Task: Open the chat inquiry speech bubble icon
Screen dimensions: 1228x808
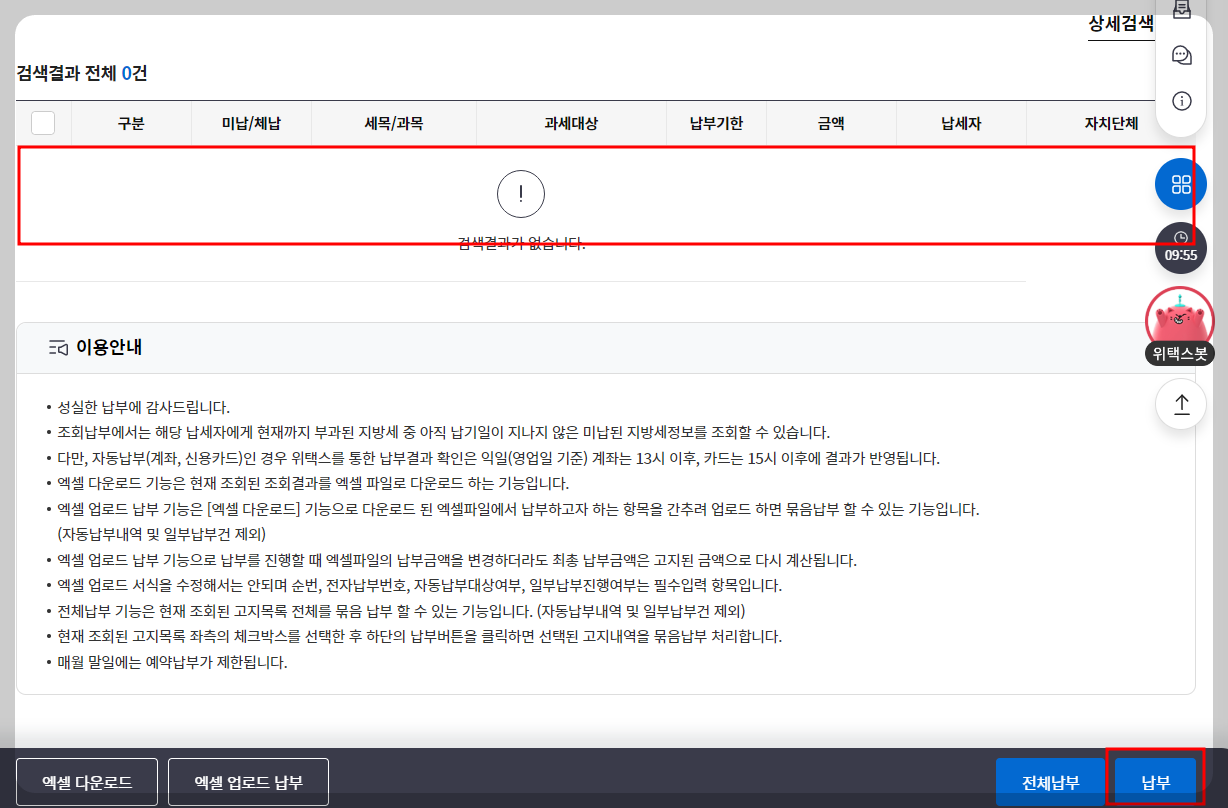Action: point(1181,55)
